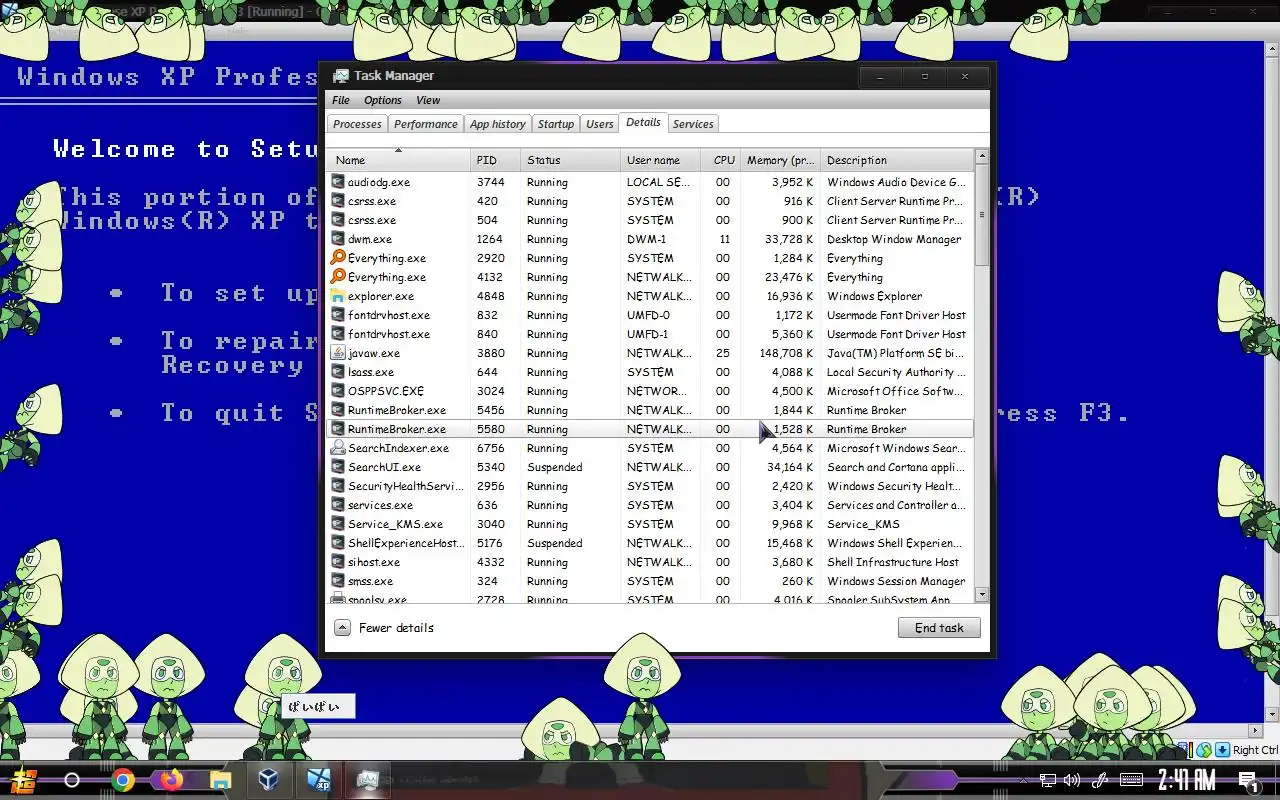Sort by the PID column header
The height and width of the screenshot is (800, 1280).
(495, 160)
